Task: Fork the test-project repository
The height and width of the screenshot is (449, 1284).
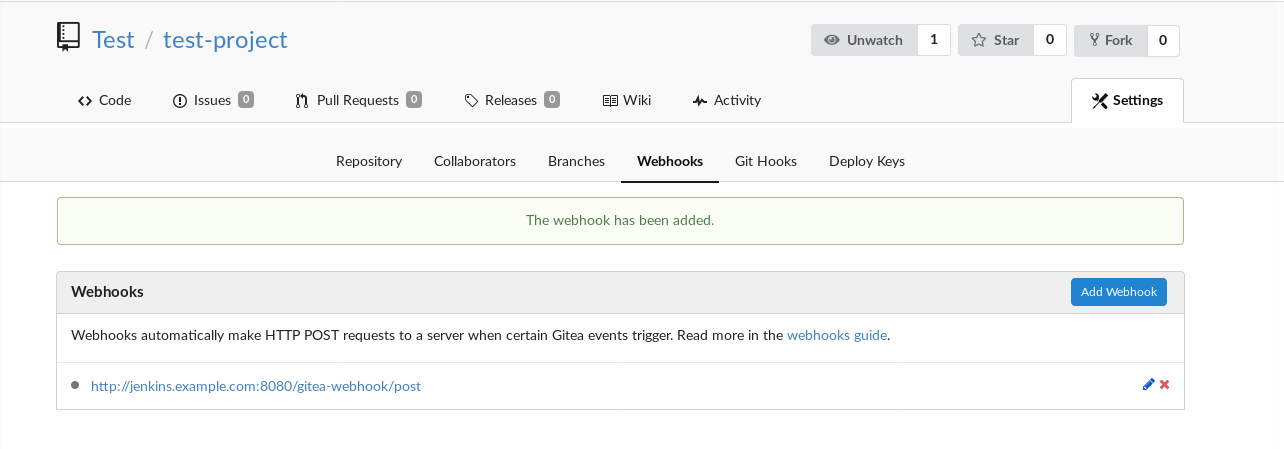Action: (1110, 40)
